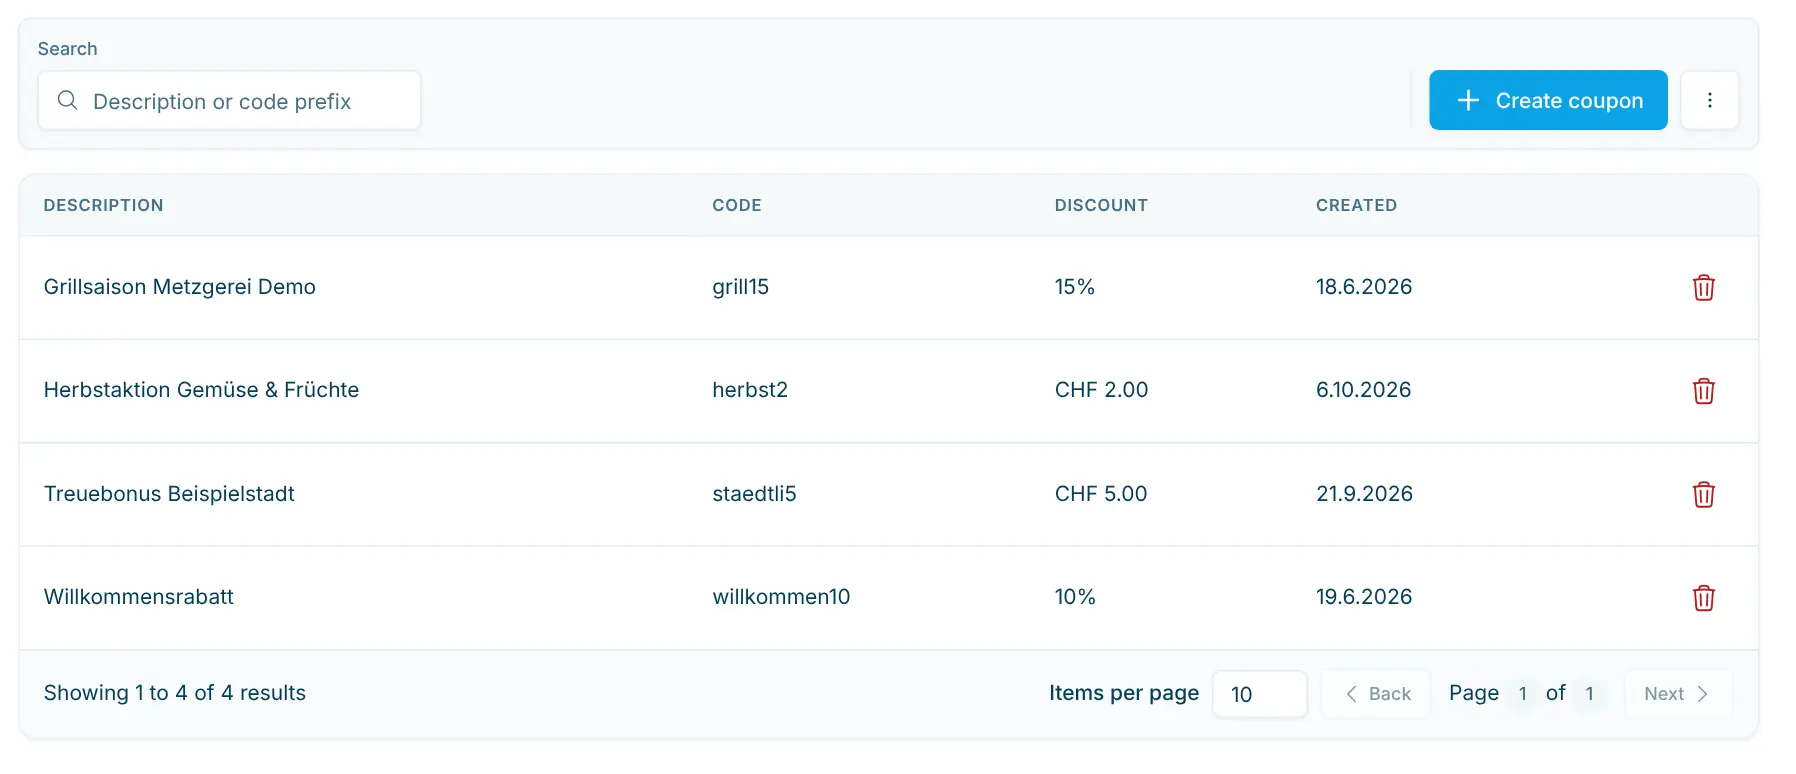Click the created date 21.9.2026
The width and height of the screenshot is (1796, 774).
[x=1364, y=494]
